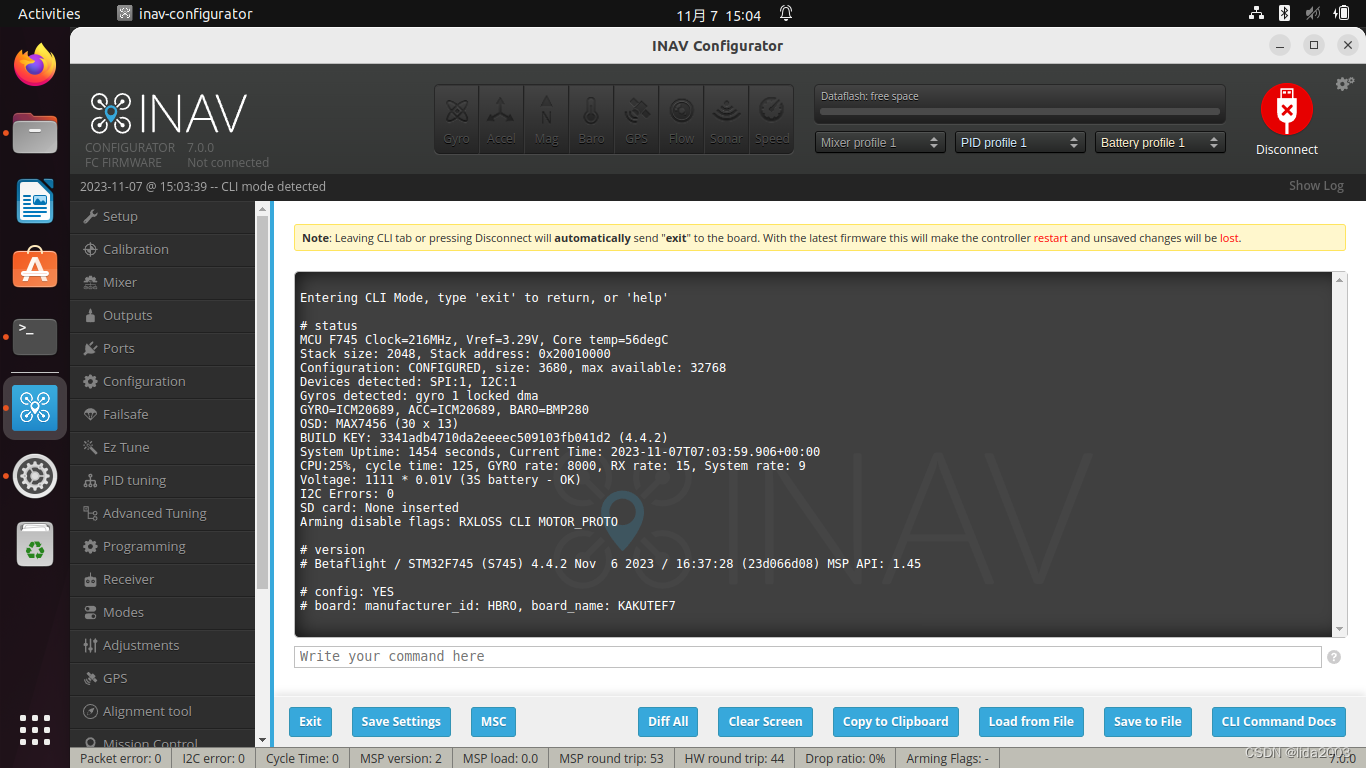Open the GPS sidebar tab

[163, 679]
